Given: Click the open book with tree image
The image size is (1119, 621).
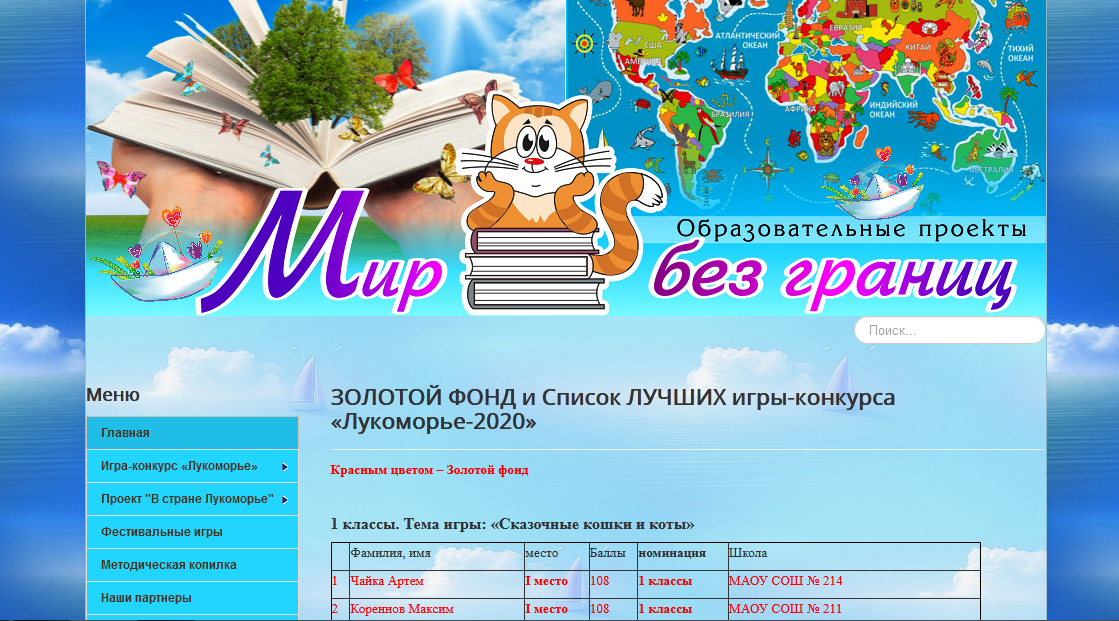Looking at the screenshot, I should coord(300,100).
